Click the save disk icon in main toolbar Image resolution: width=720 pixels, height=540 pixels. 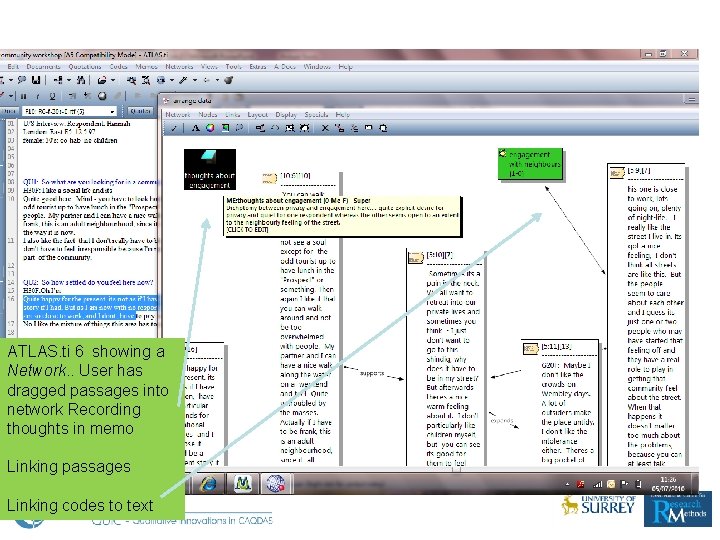36,80
